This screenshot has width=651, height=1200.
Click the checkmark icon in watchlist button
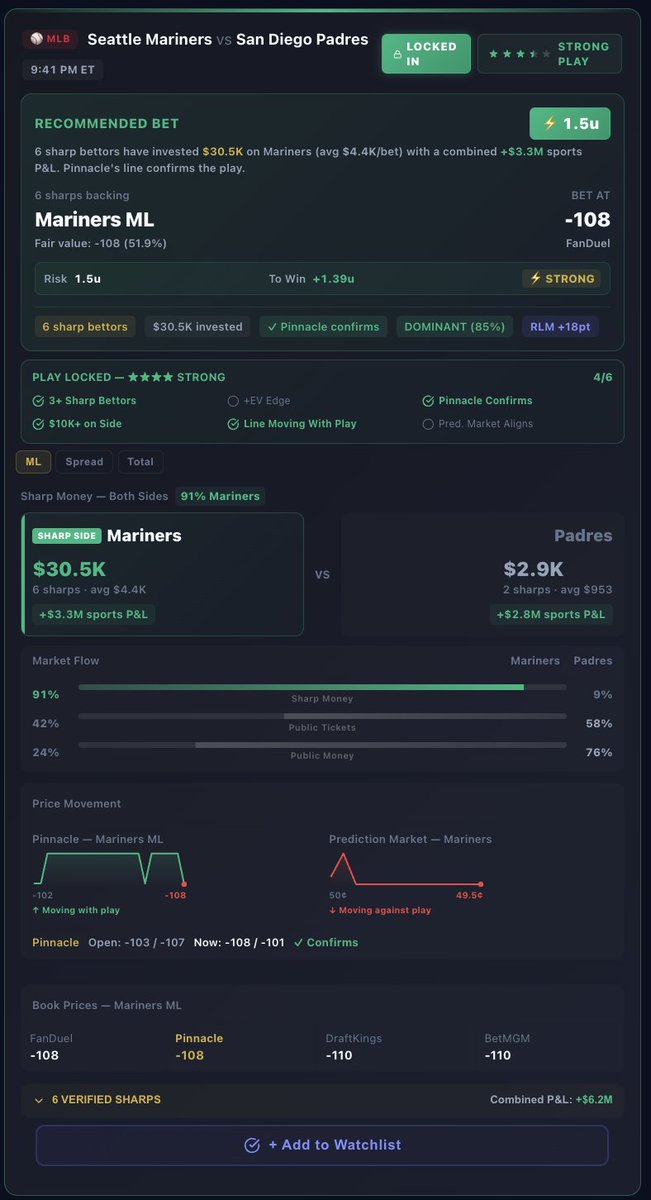click(x=252, y=1145)
